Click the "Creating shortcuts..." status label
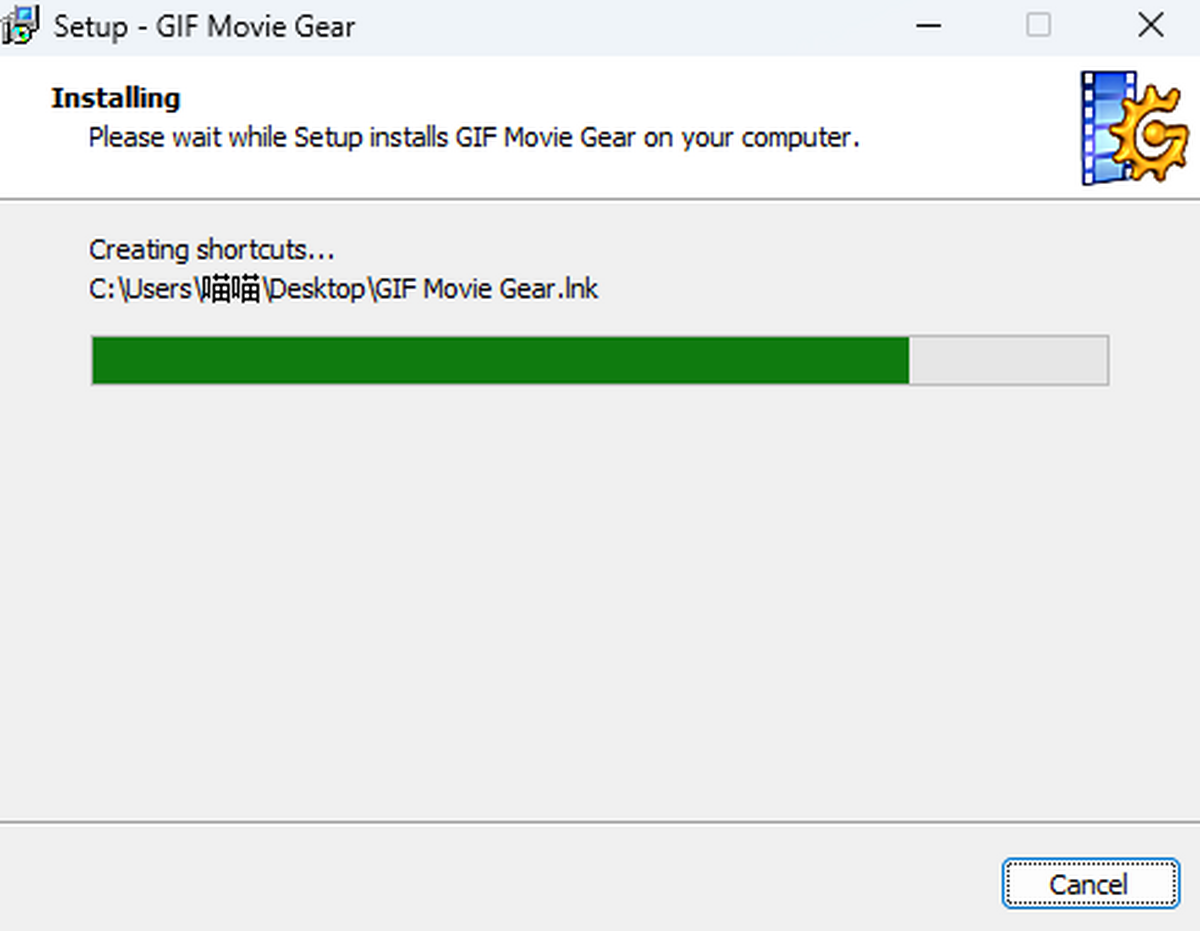Screen dimensions: 1200x931 click(212, 249)
